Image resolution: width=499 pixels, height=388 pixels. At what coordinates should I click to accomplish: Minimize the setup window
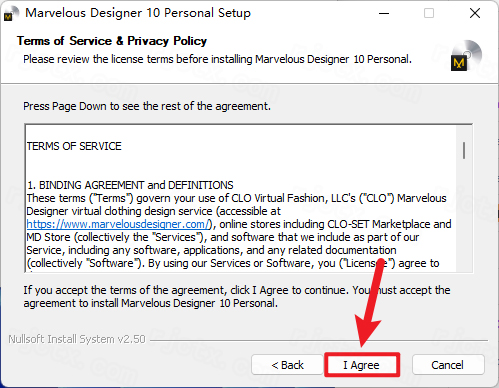[x=384, y=14]
